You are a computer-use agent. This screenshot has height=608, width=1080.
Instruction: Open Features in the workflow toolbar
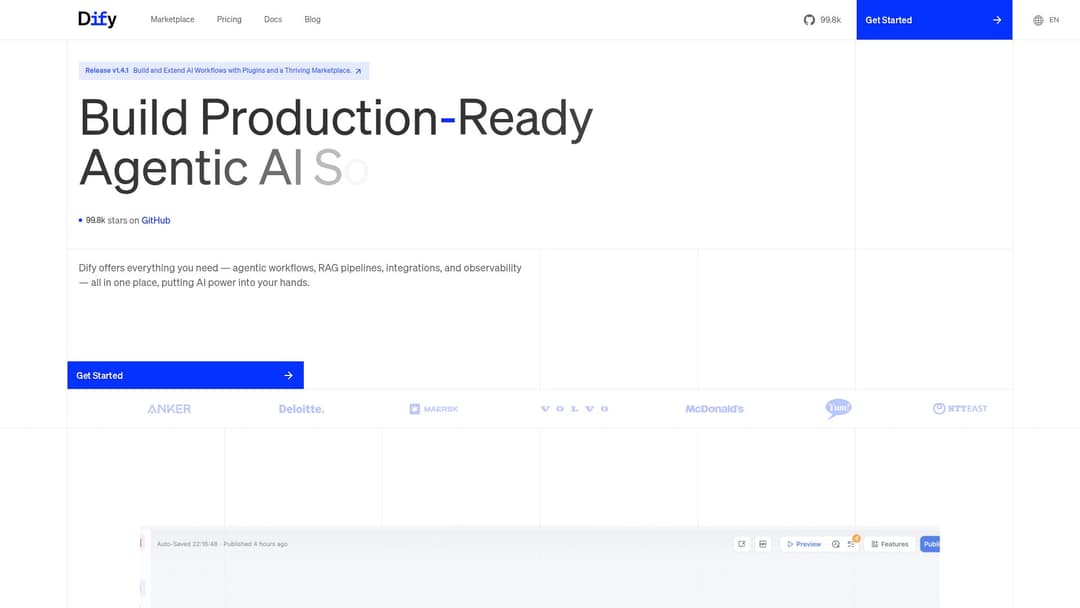click(890, 544)
